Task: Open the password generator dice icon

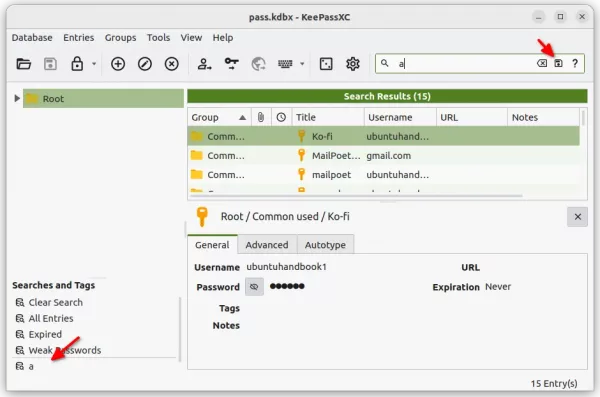Action: coord(326,64)
